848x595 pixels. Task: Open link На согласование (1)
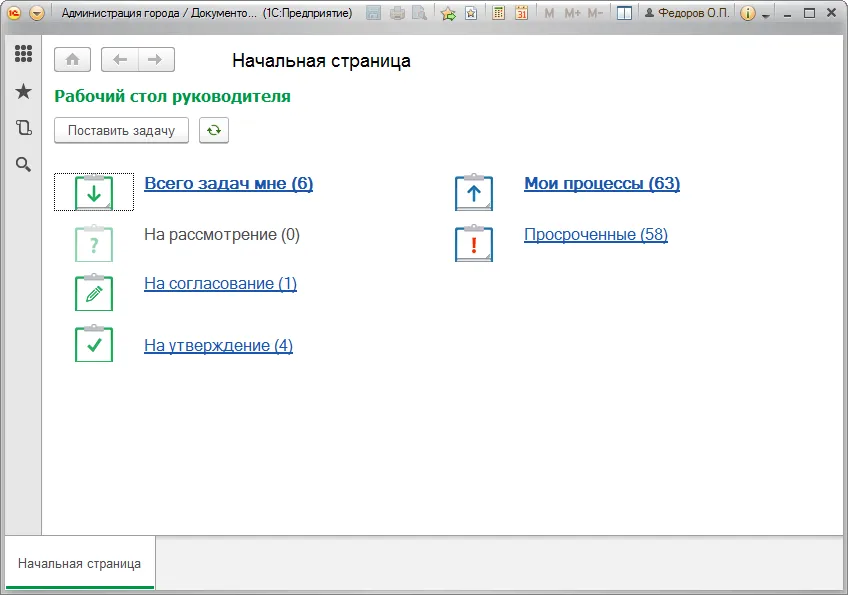220,283
